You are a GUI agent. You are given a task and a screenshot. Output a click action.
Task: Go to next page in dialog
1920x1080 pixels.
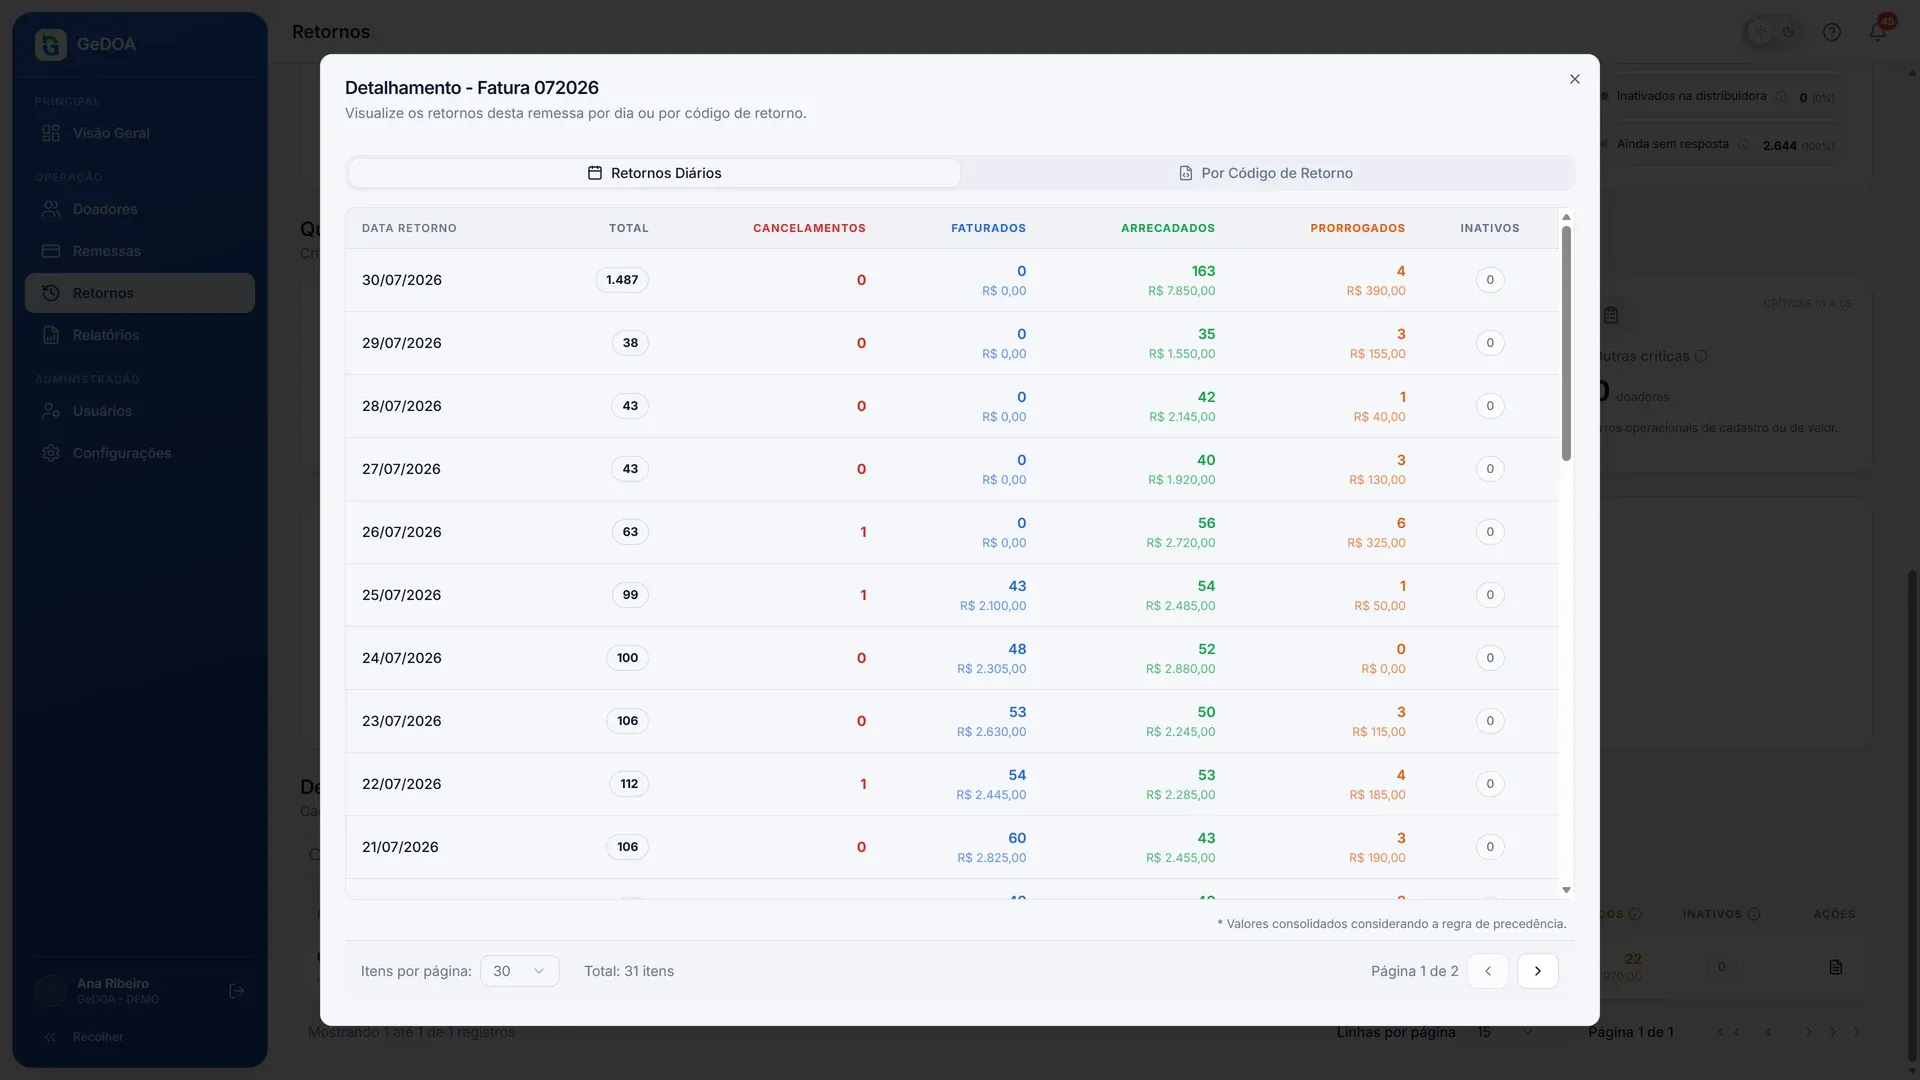tap(1538, 971)
